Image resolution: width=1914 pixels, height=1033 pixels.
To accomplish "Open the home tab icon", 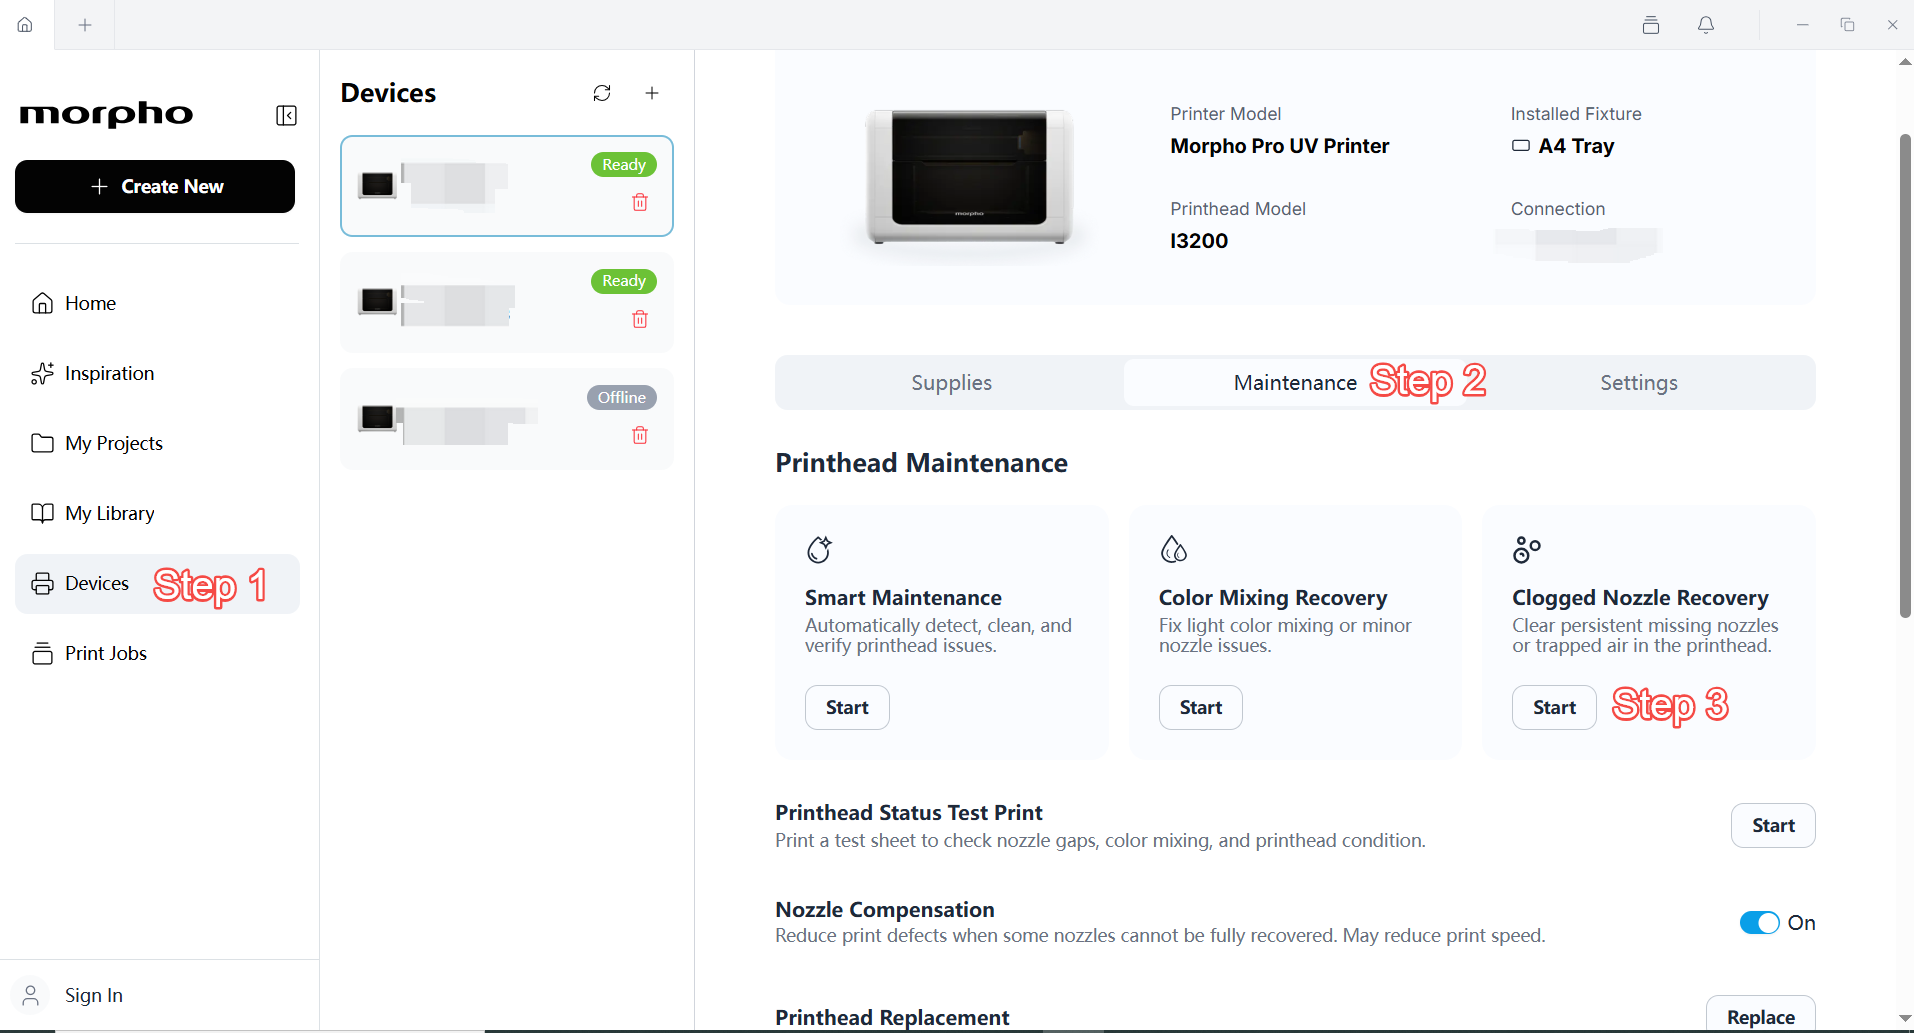I will click(x=25, y=24).
